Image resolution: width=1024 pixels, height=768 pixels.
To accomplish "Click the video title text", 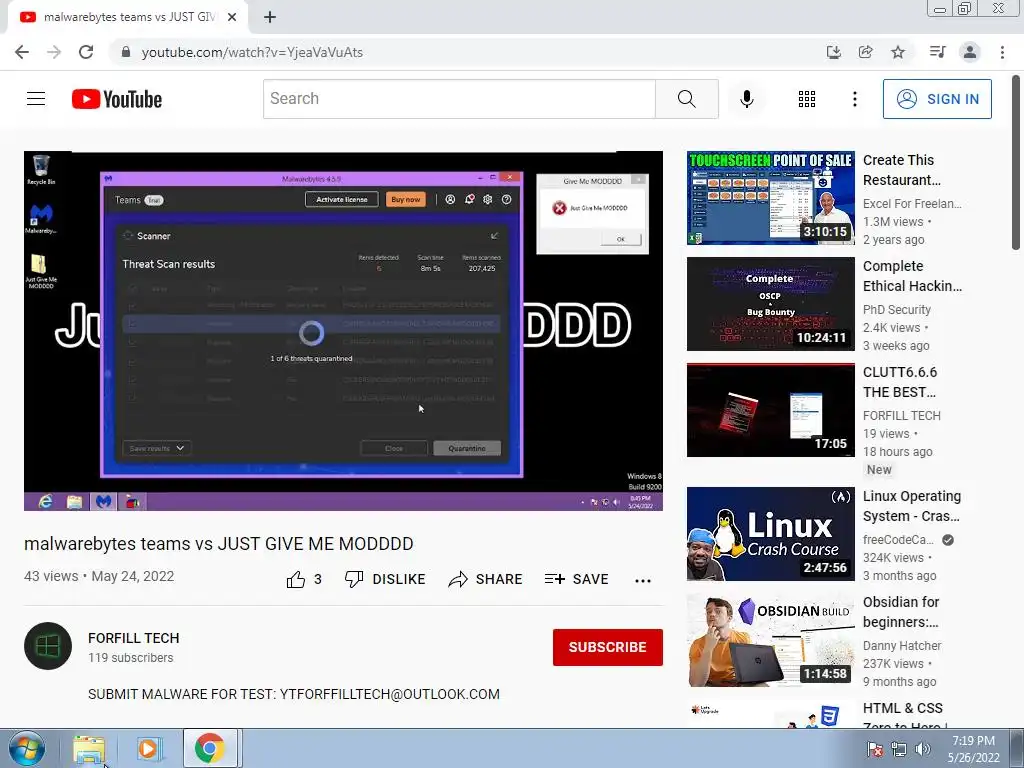I will 219,543.
